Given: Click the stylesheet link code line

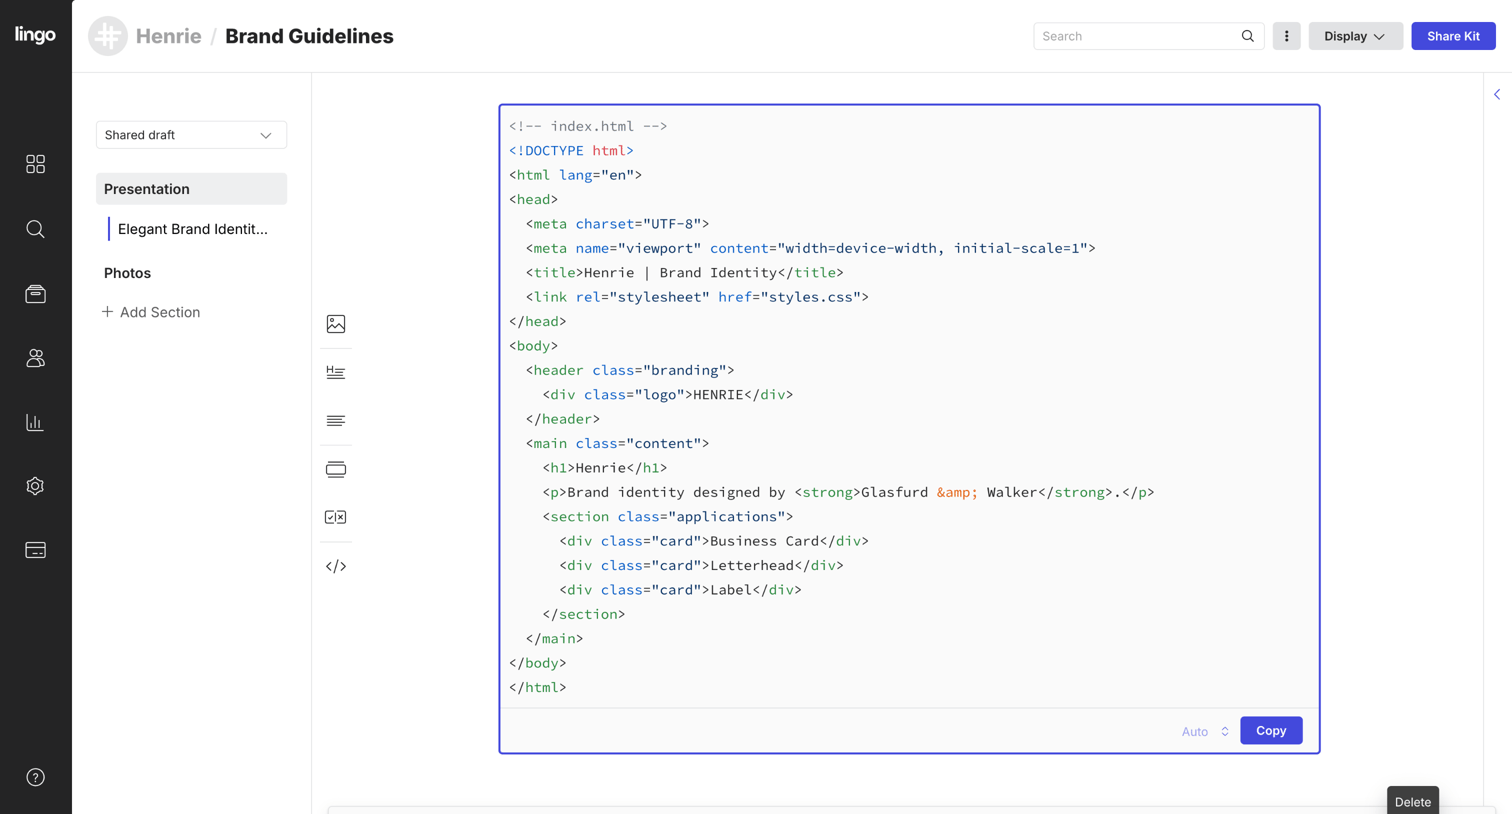Looking at the screenshot, I should [697, 297].
